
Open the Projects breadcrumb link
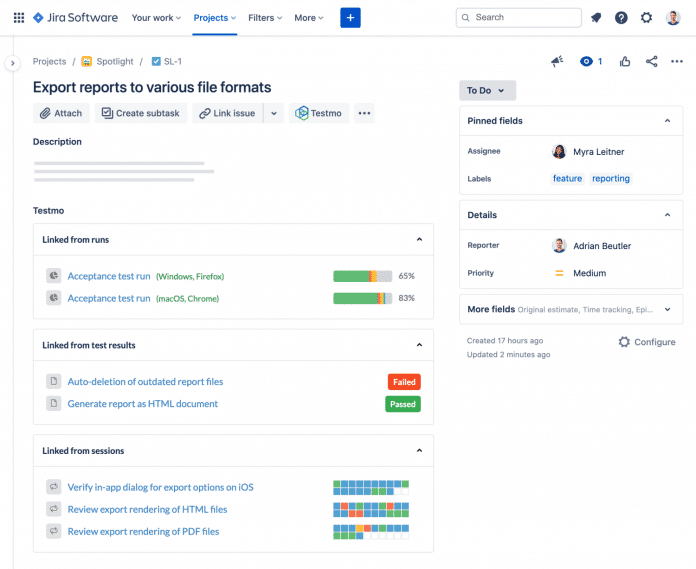click(49, 61)
